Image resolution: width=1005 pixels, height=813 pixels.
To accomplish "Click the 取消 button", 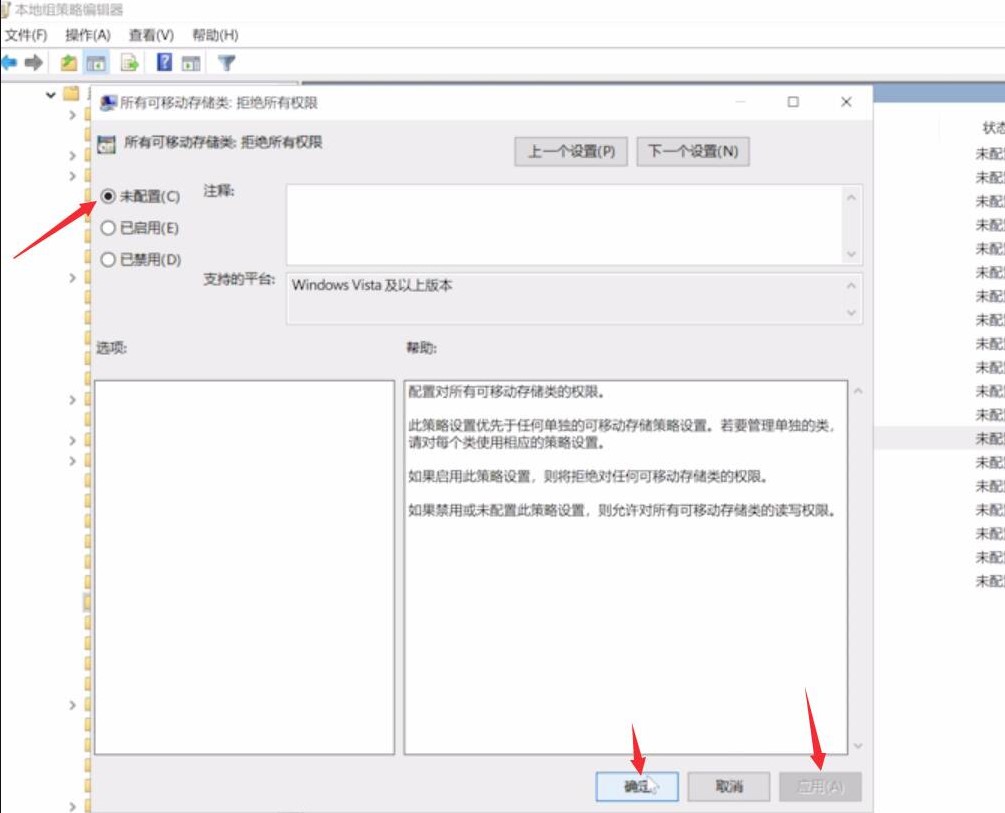I will tap(729, 786).
